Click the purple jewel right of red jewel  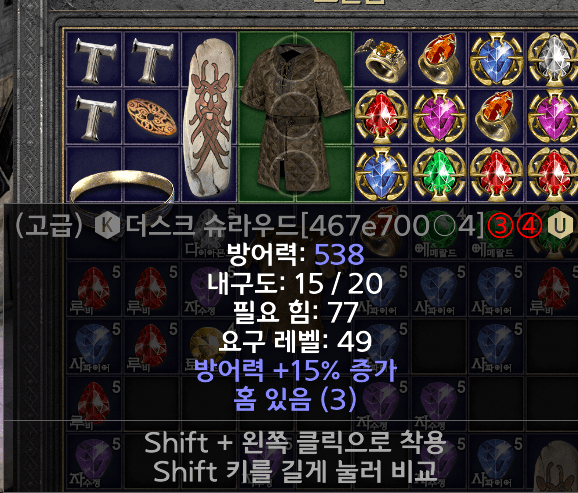tap(439, 117)
